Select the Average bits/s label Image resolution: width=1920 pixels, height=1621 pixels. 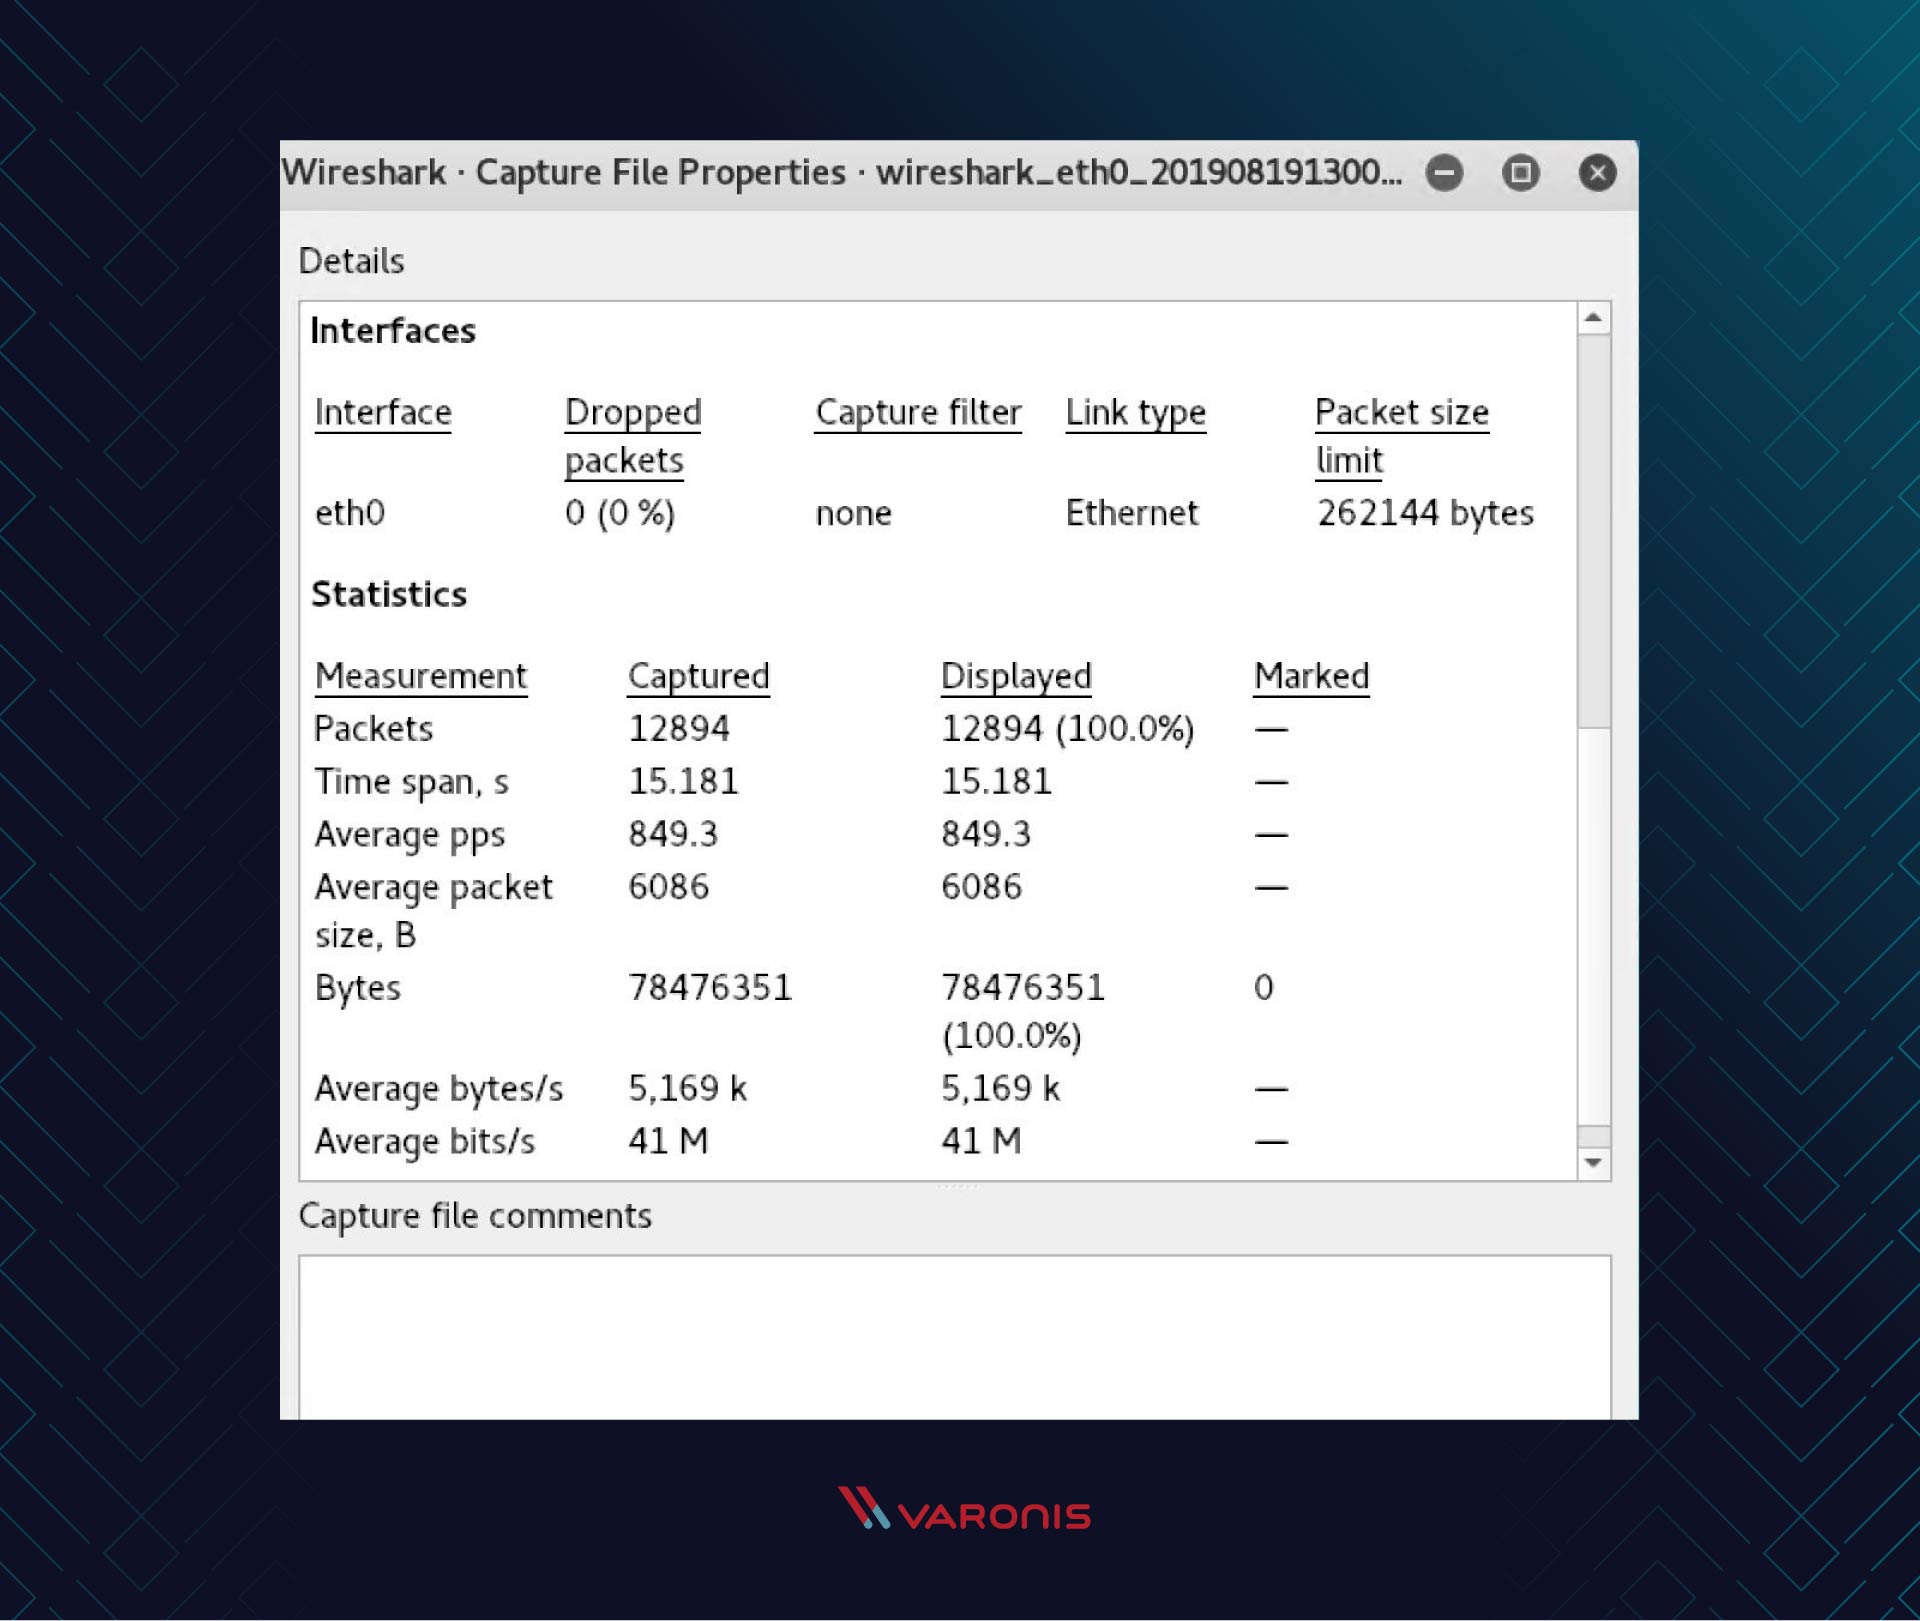pos(425,1142)
